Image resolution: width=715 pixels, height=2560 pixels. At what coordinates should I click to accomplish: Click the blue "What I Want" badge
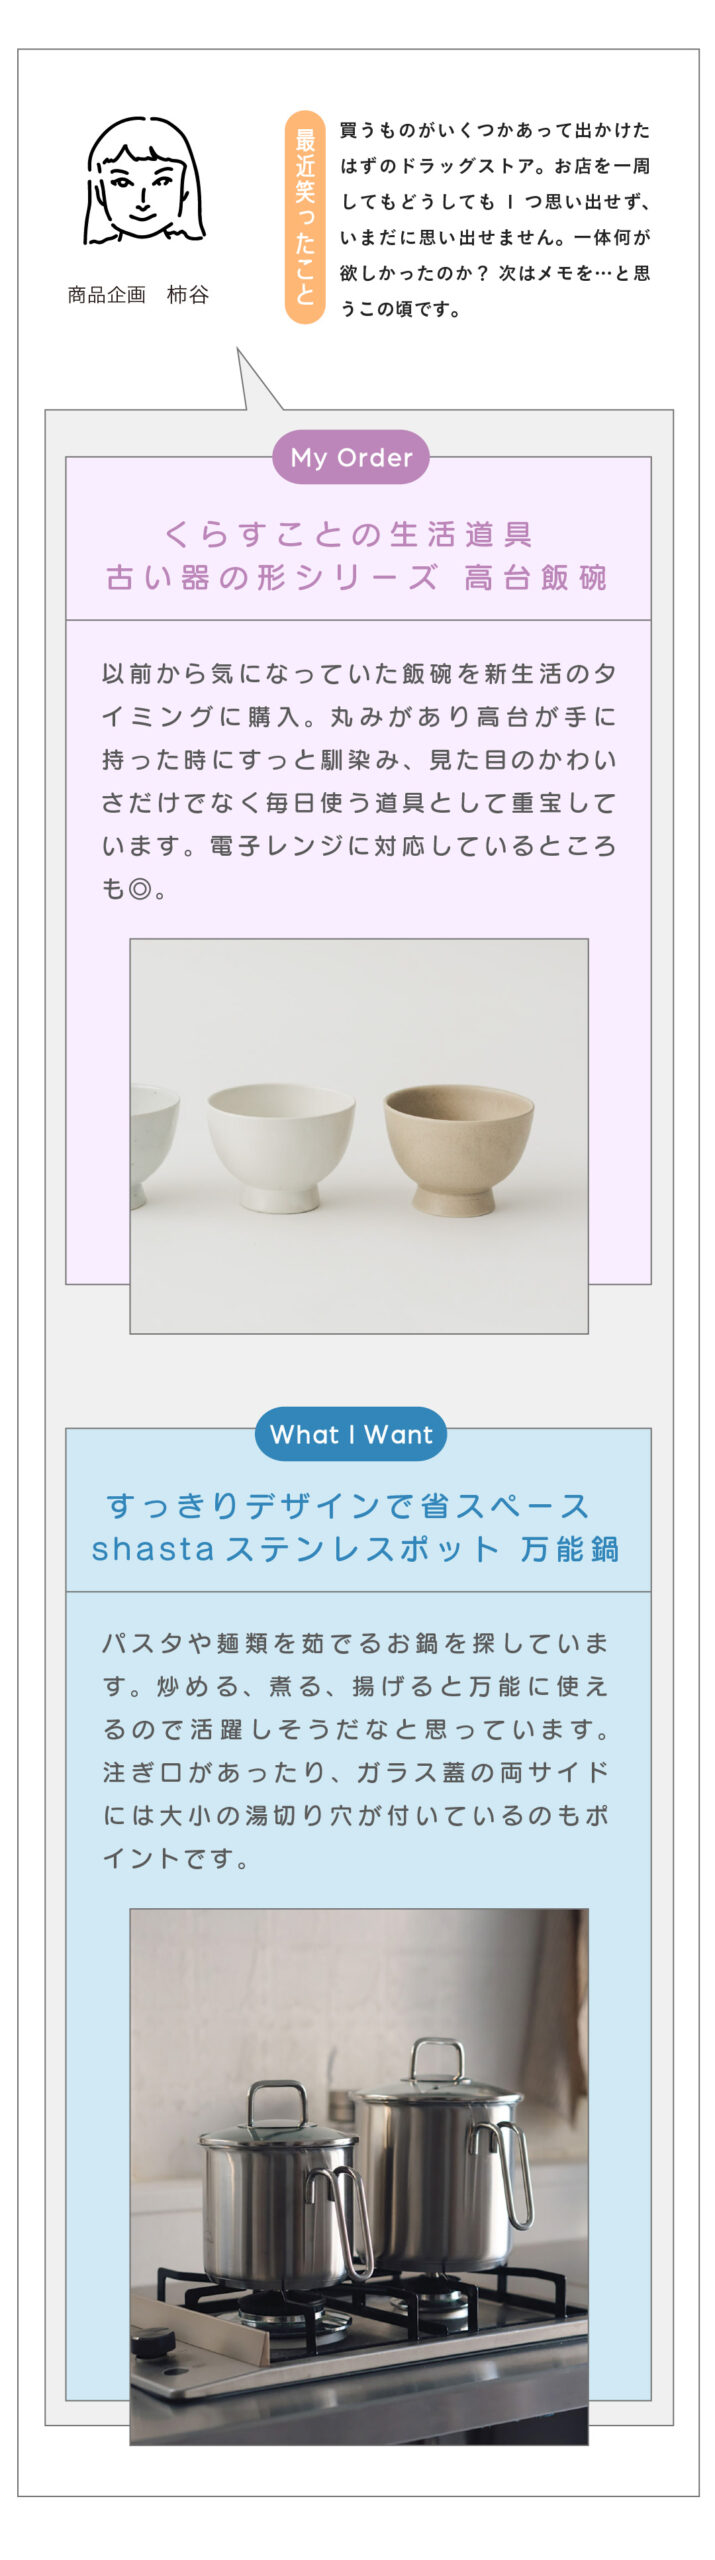(350, 1435)
